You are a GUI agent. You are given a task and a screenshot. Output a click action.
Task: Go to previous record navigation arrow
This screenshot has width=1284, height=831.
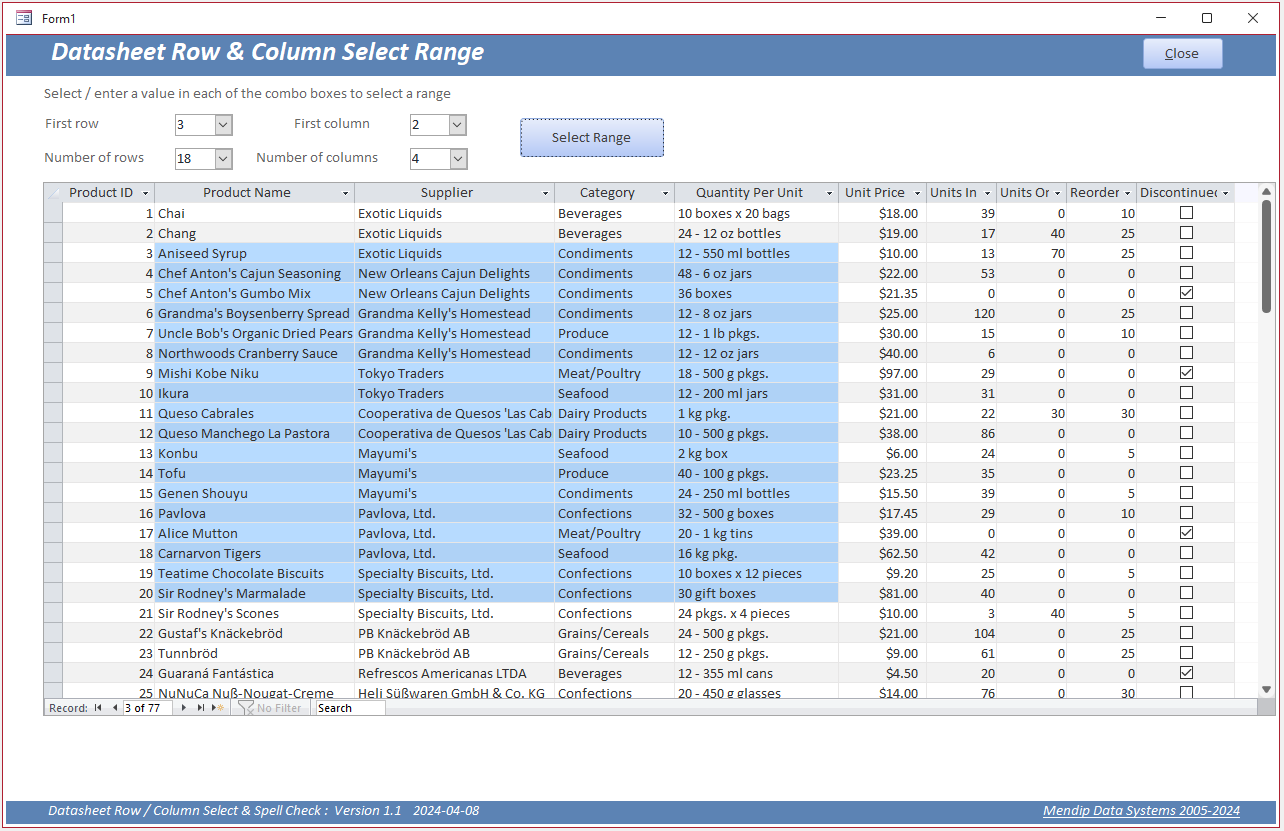[x=115, y=708]
